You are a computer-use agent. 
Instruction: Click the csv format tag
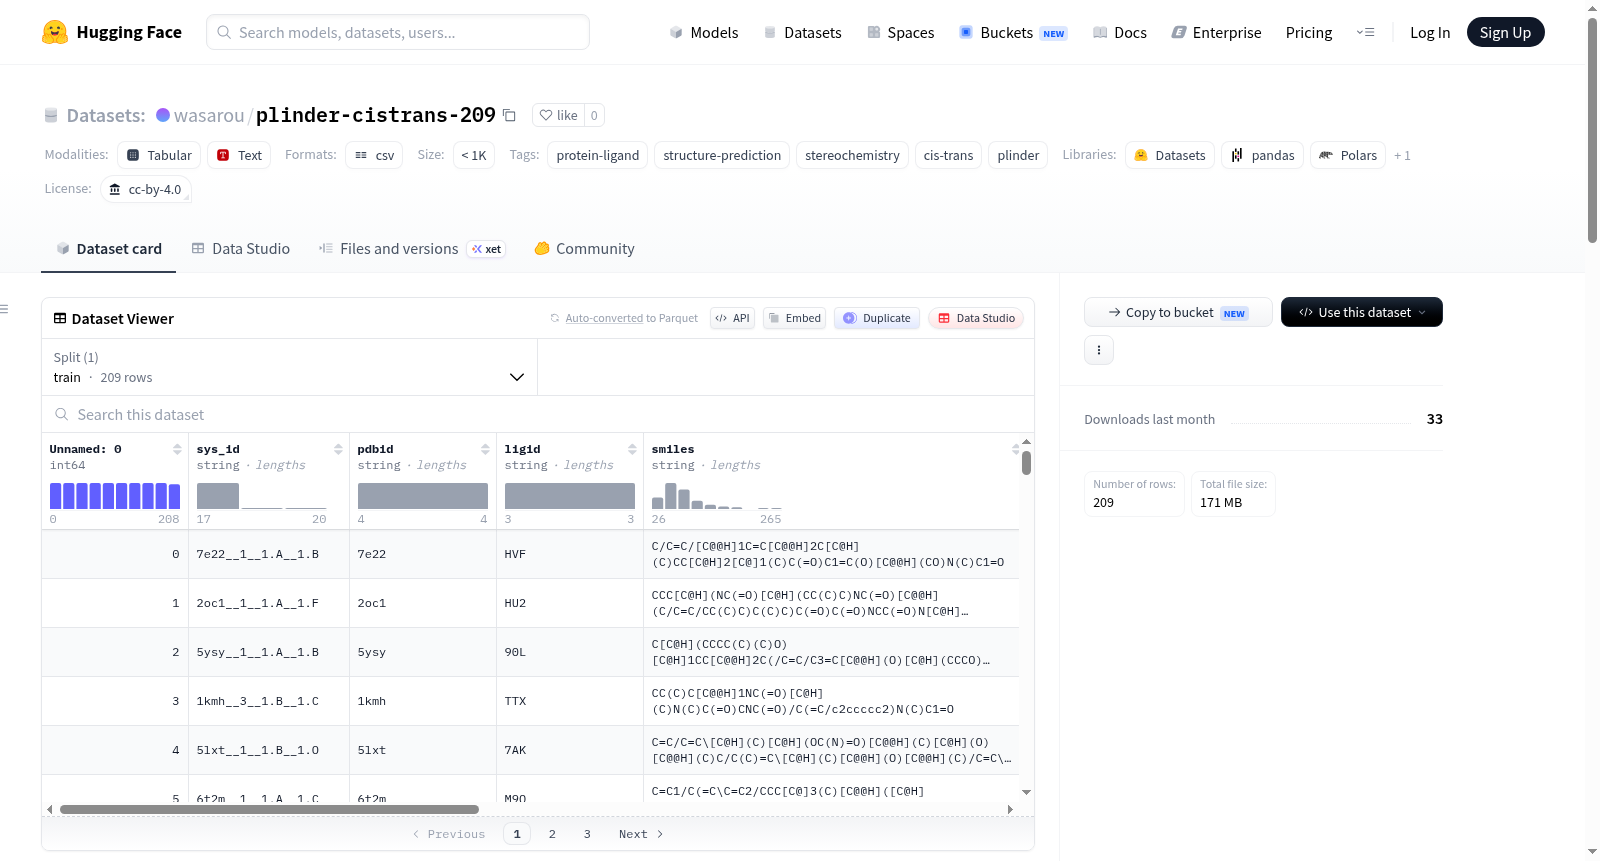point(374,155)
